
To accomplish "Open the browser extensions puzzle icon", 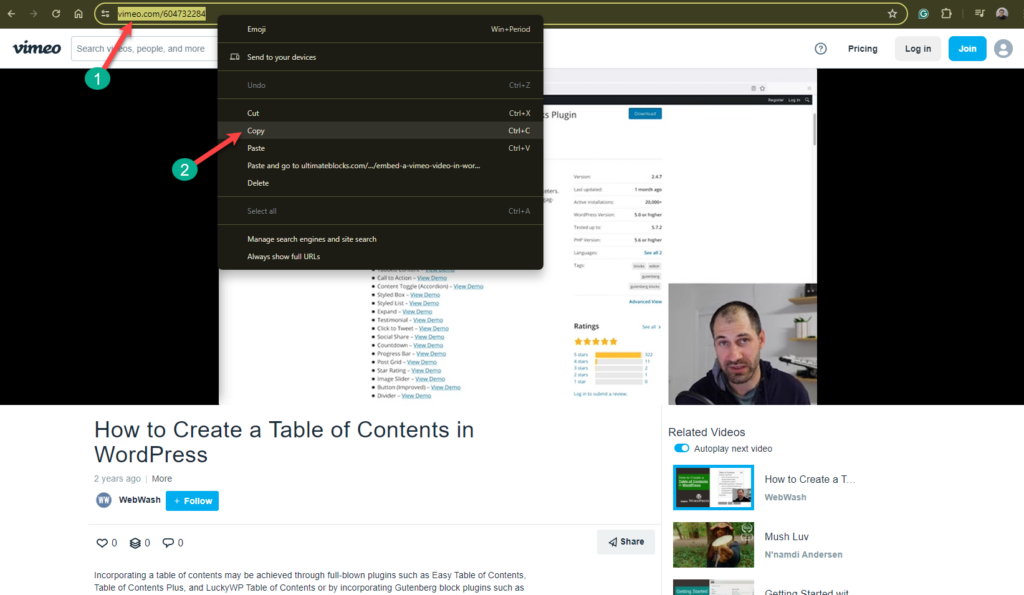I will point(946,13).
